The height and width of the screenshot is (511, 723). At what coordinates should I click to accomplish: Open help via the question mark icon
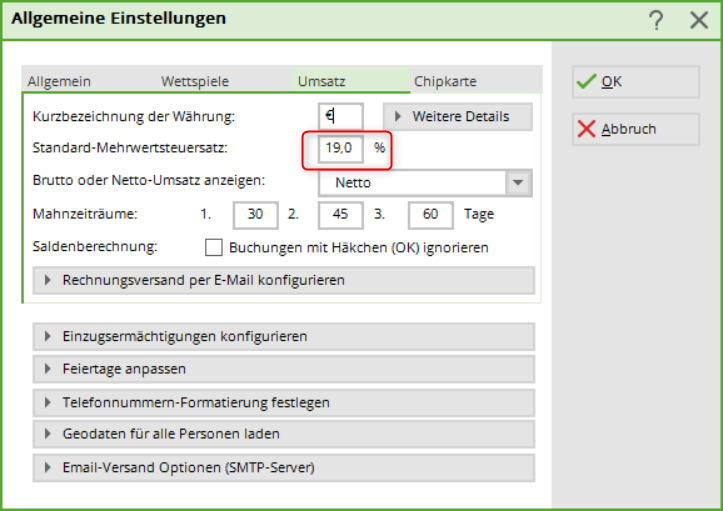click(656, 20)
